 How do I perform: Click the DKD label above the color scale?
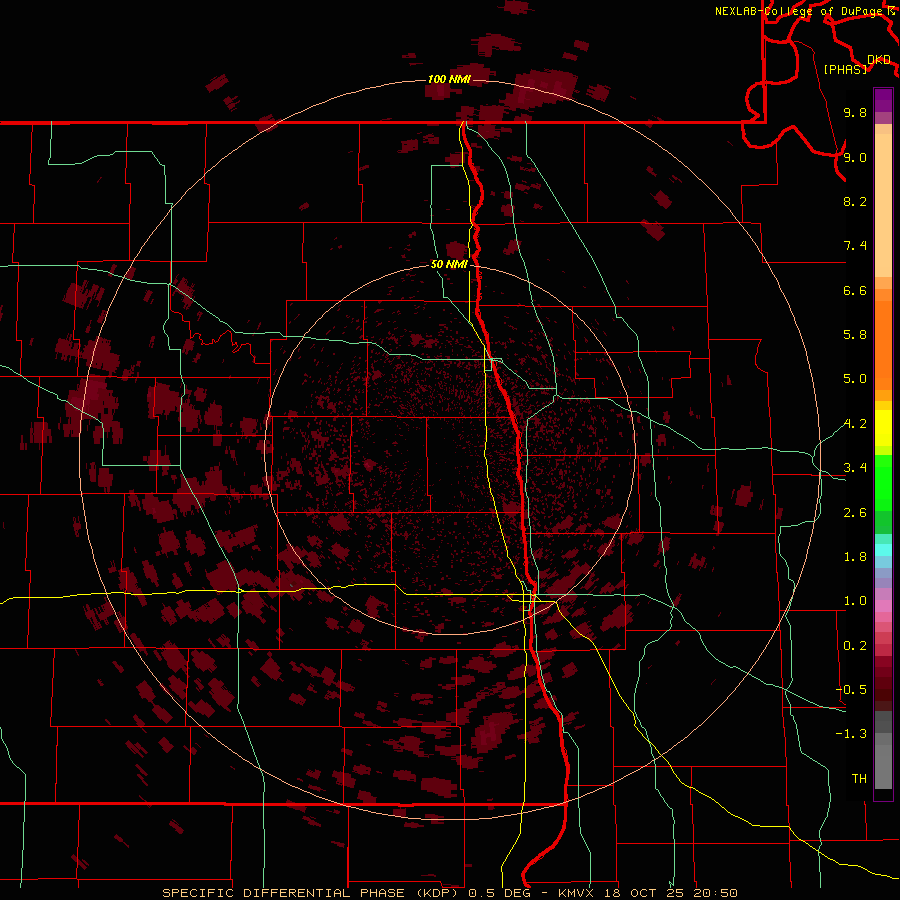pyautogui.click(x=879, y=60)
